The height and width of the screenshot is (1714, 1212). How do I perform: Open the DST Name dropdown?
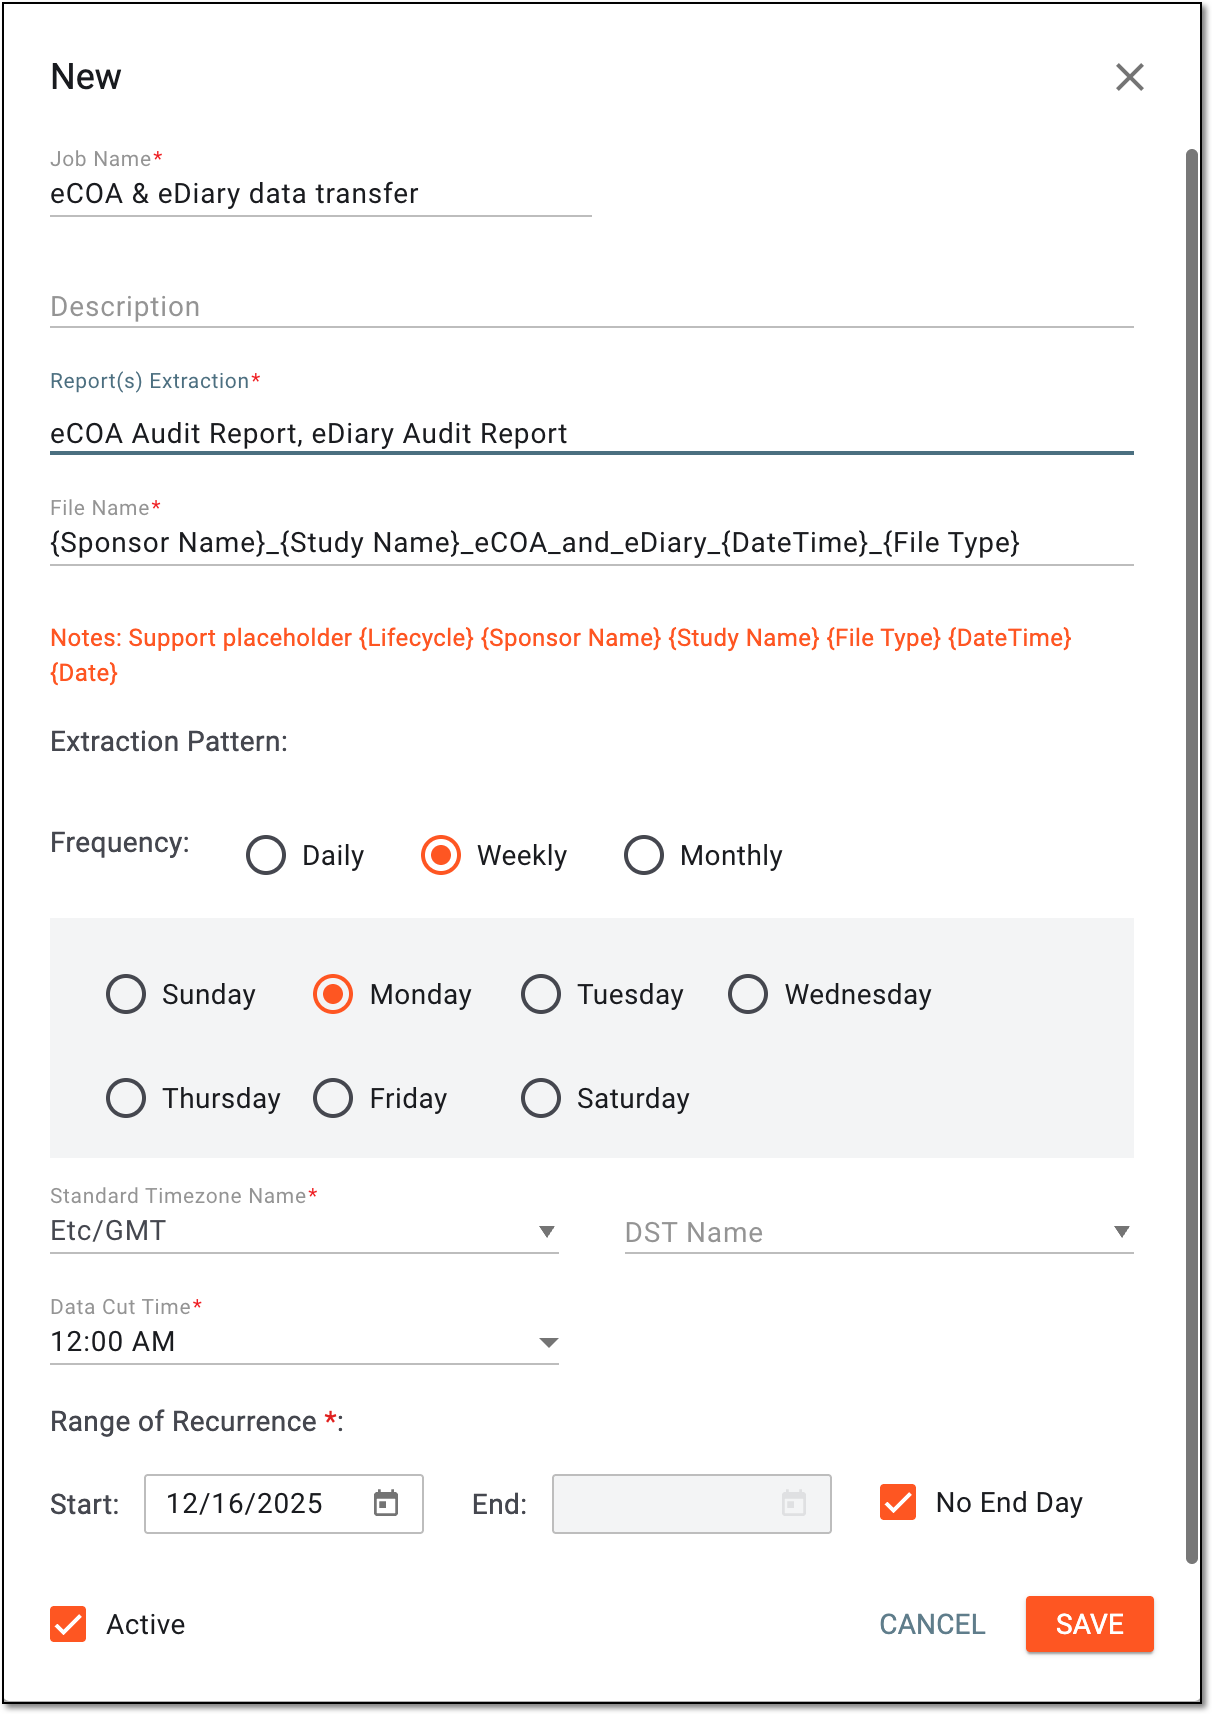pos(879,1232)
